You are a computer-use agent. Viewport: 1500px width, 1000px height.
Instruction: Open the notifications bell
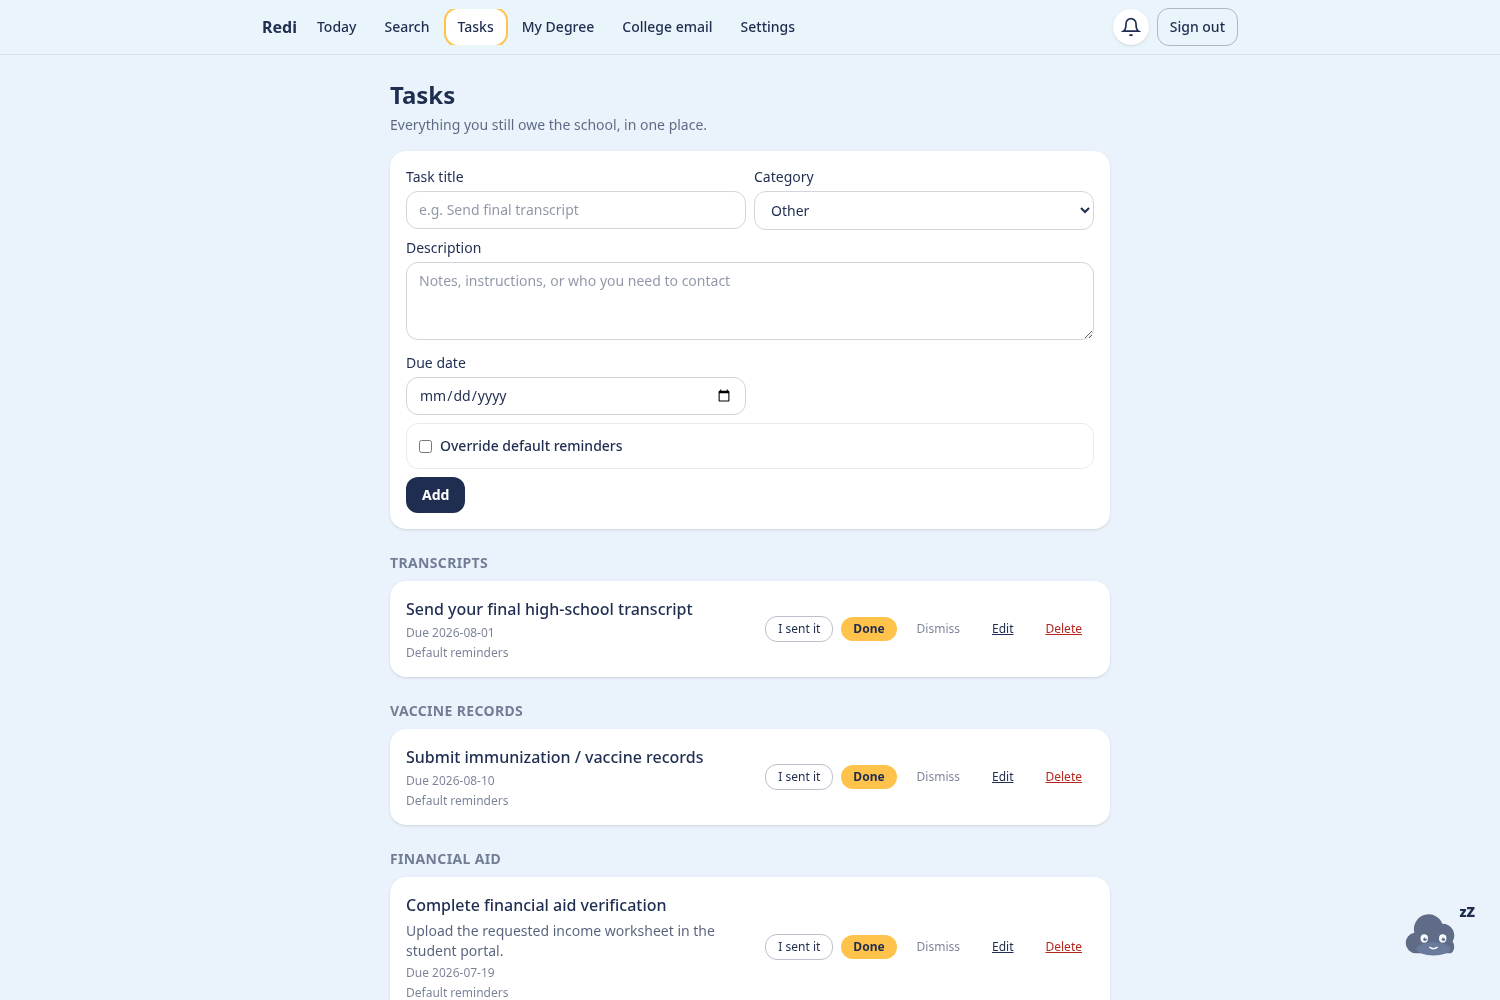point(1131,27)
